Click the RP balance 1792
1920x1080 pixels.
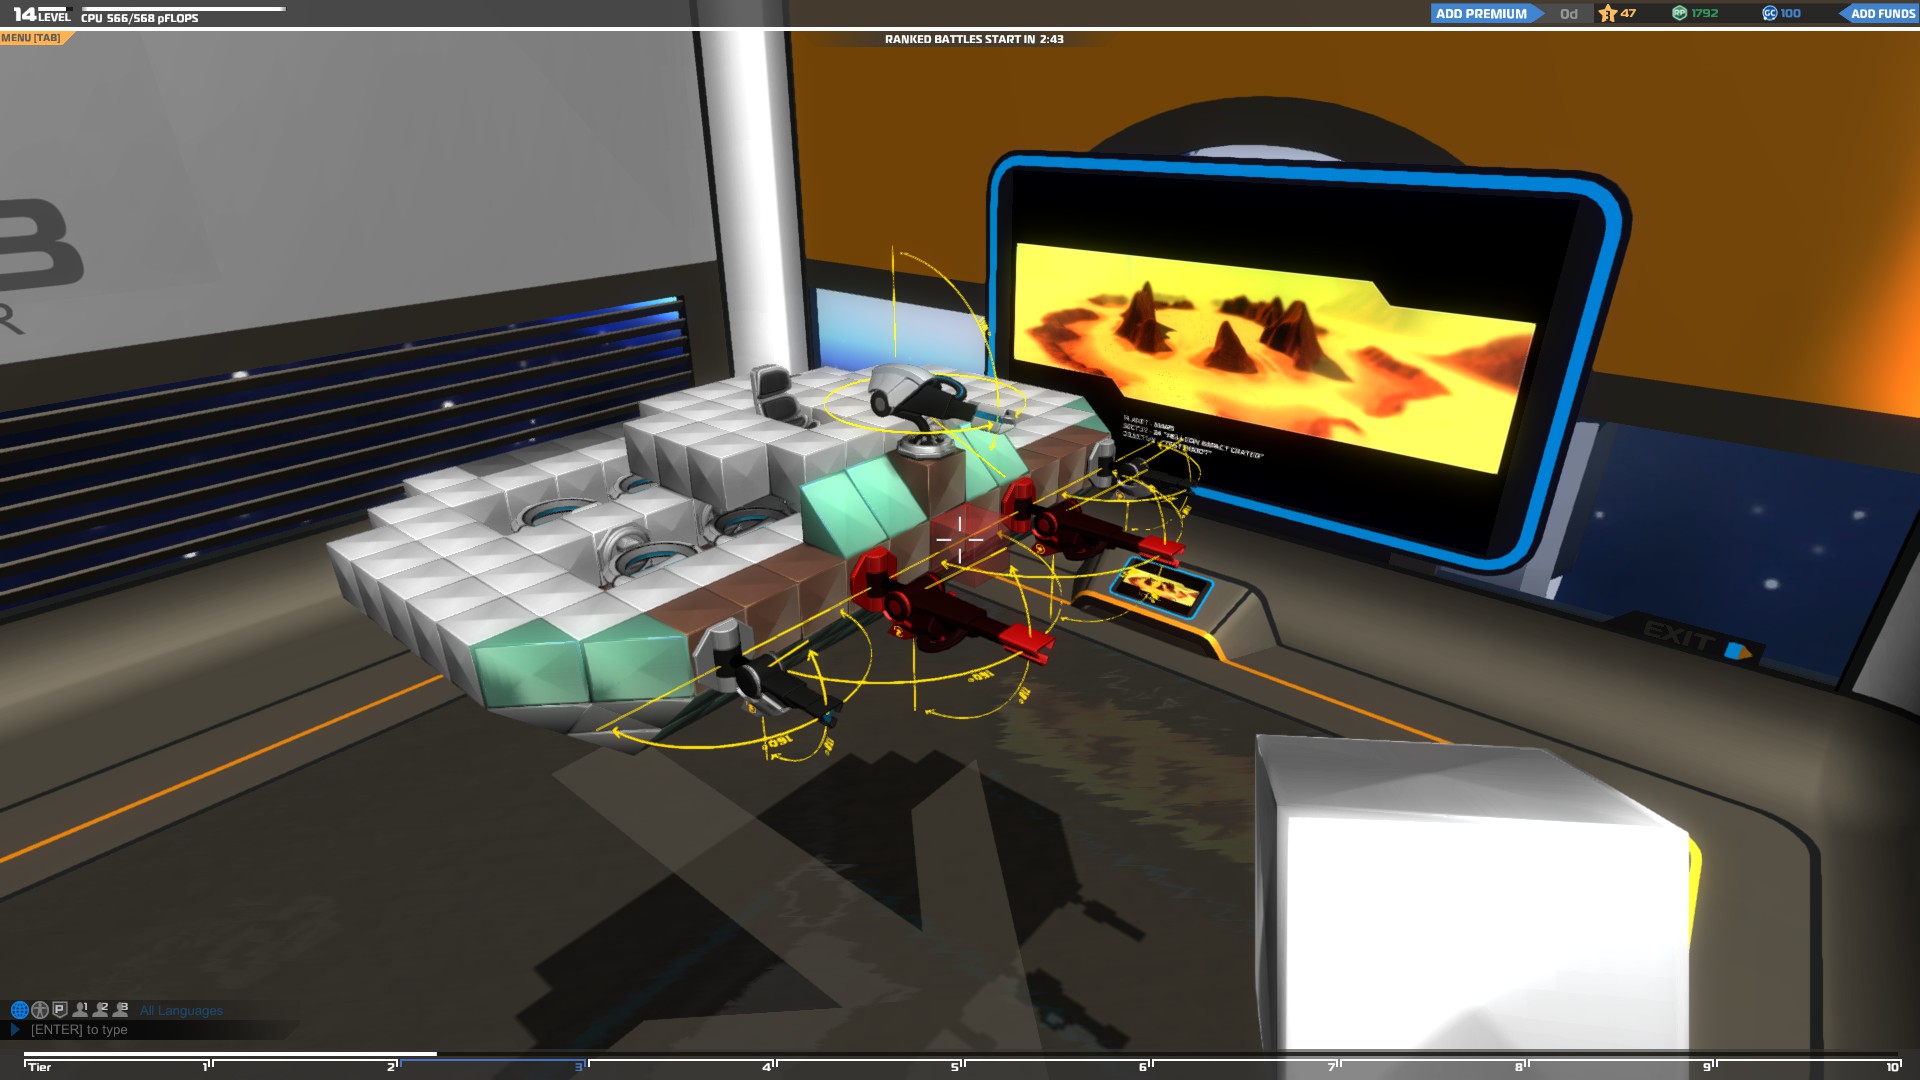[x=1705, y=13]
